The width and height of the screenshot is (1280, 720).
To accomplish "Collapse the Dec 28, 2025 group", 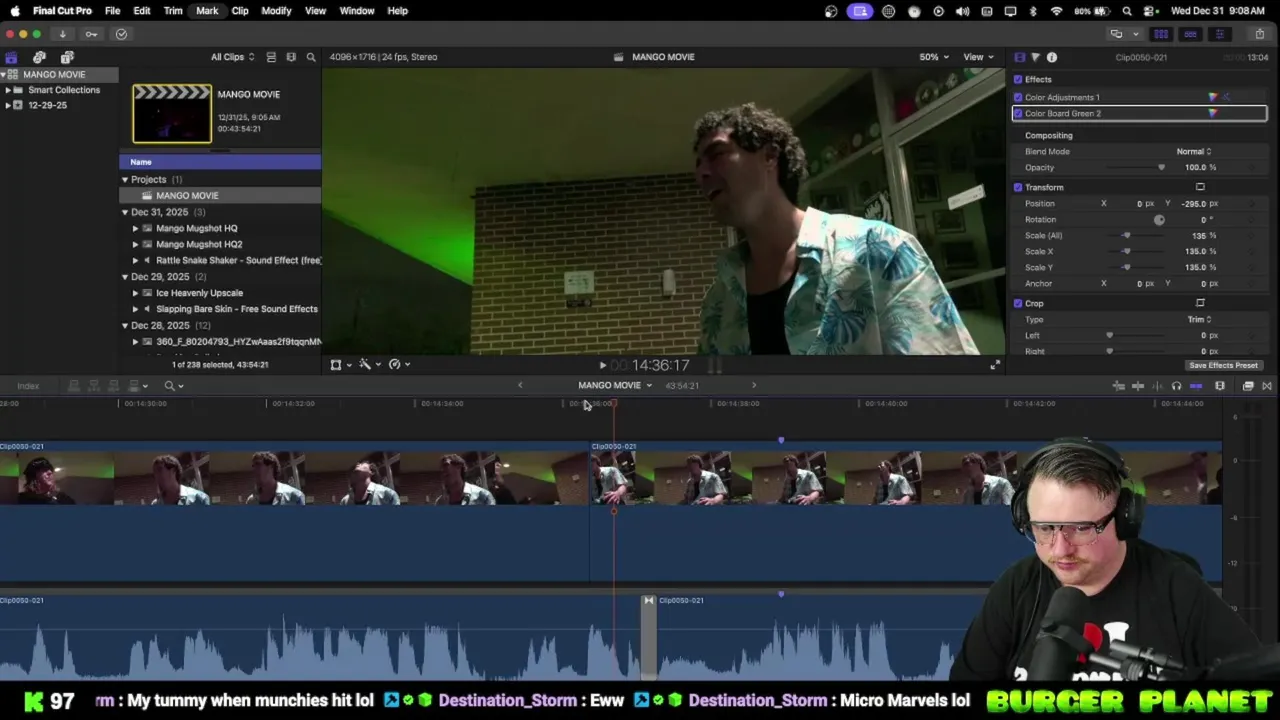I will click(125, 325).
